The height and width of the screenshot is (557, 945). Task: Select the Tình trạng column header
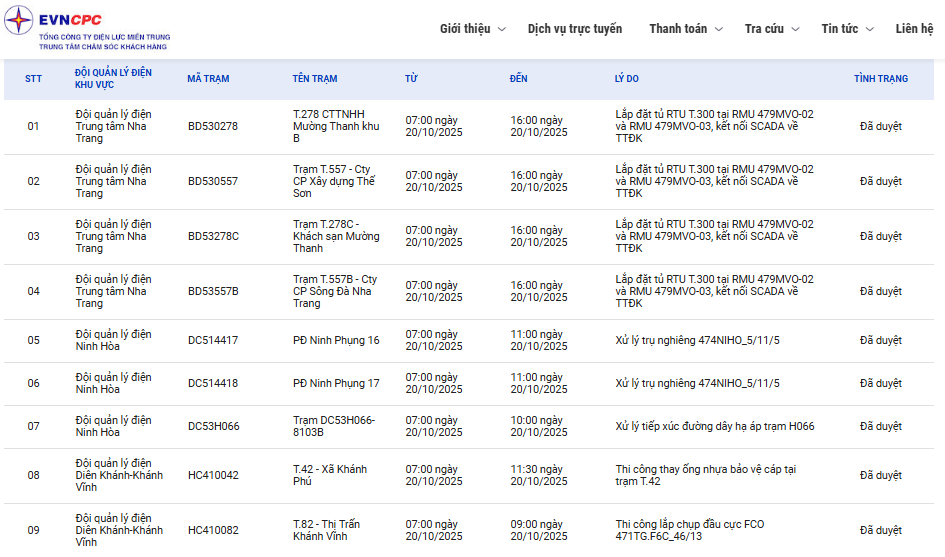click(x=881, y=79)
